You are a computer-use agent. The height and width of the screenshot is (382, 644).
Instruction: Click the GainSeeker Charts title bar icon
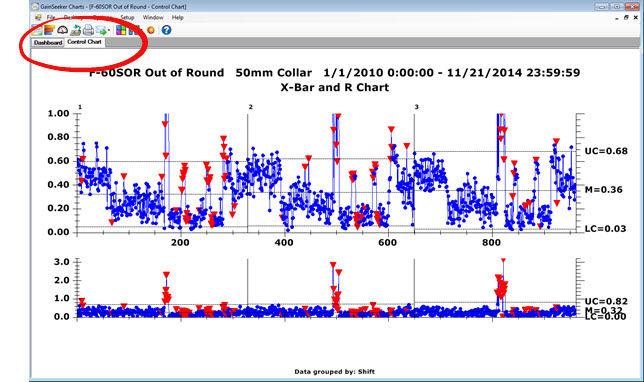[35, 7]
